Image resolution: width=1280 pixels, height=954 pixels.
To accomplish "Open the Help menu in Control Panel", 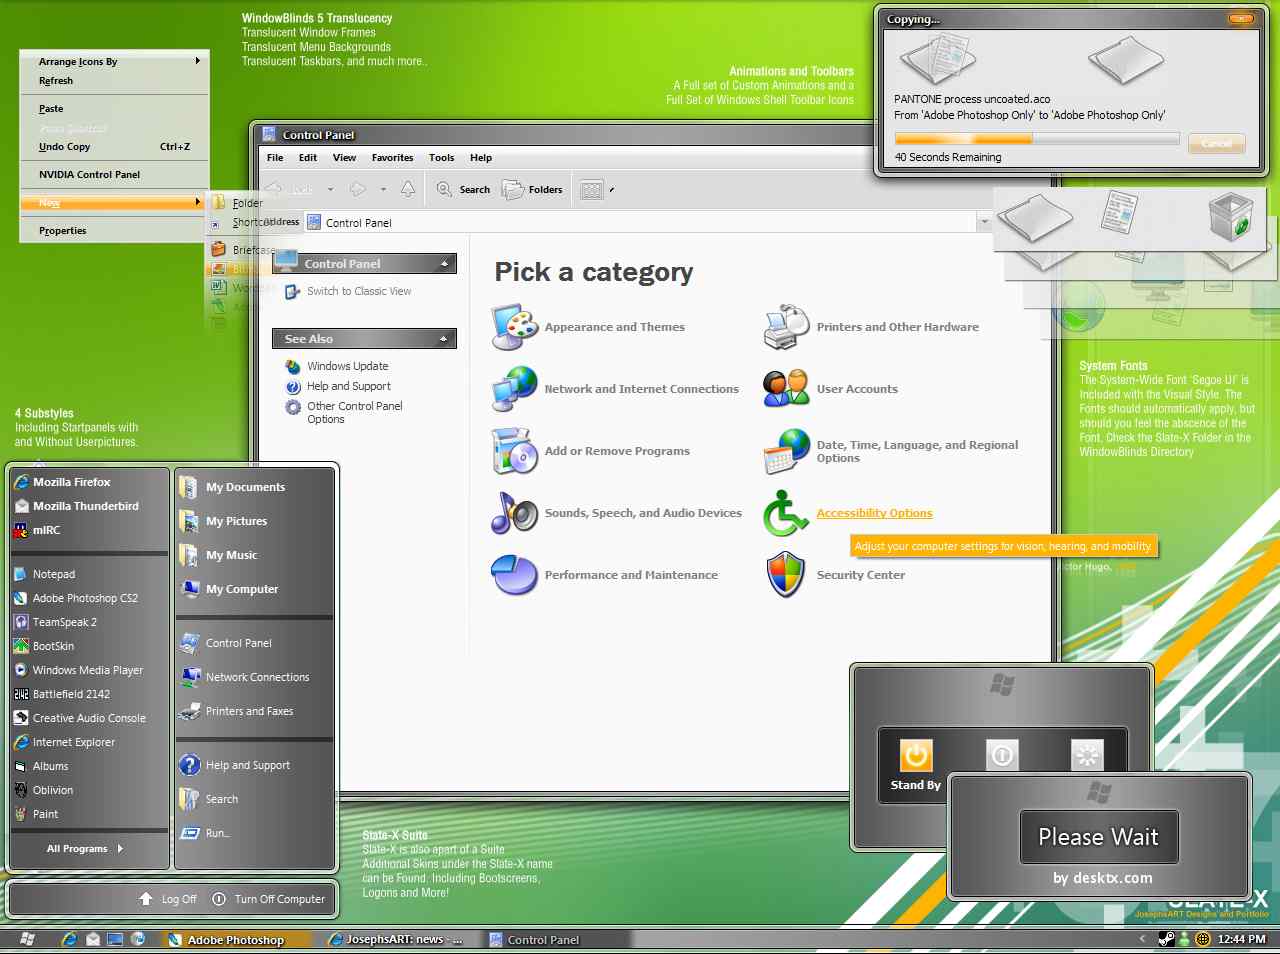I will pyautogui.click(x=481, y=157).
